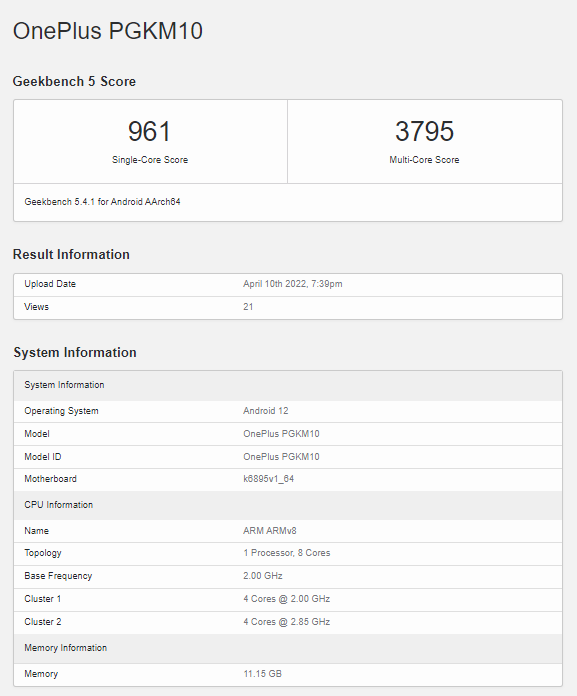This screenshot has width=577, height=696.
Task: Select the memory value 11.15 GB
Action: pos(262,674)
